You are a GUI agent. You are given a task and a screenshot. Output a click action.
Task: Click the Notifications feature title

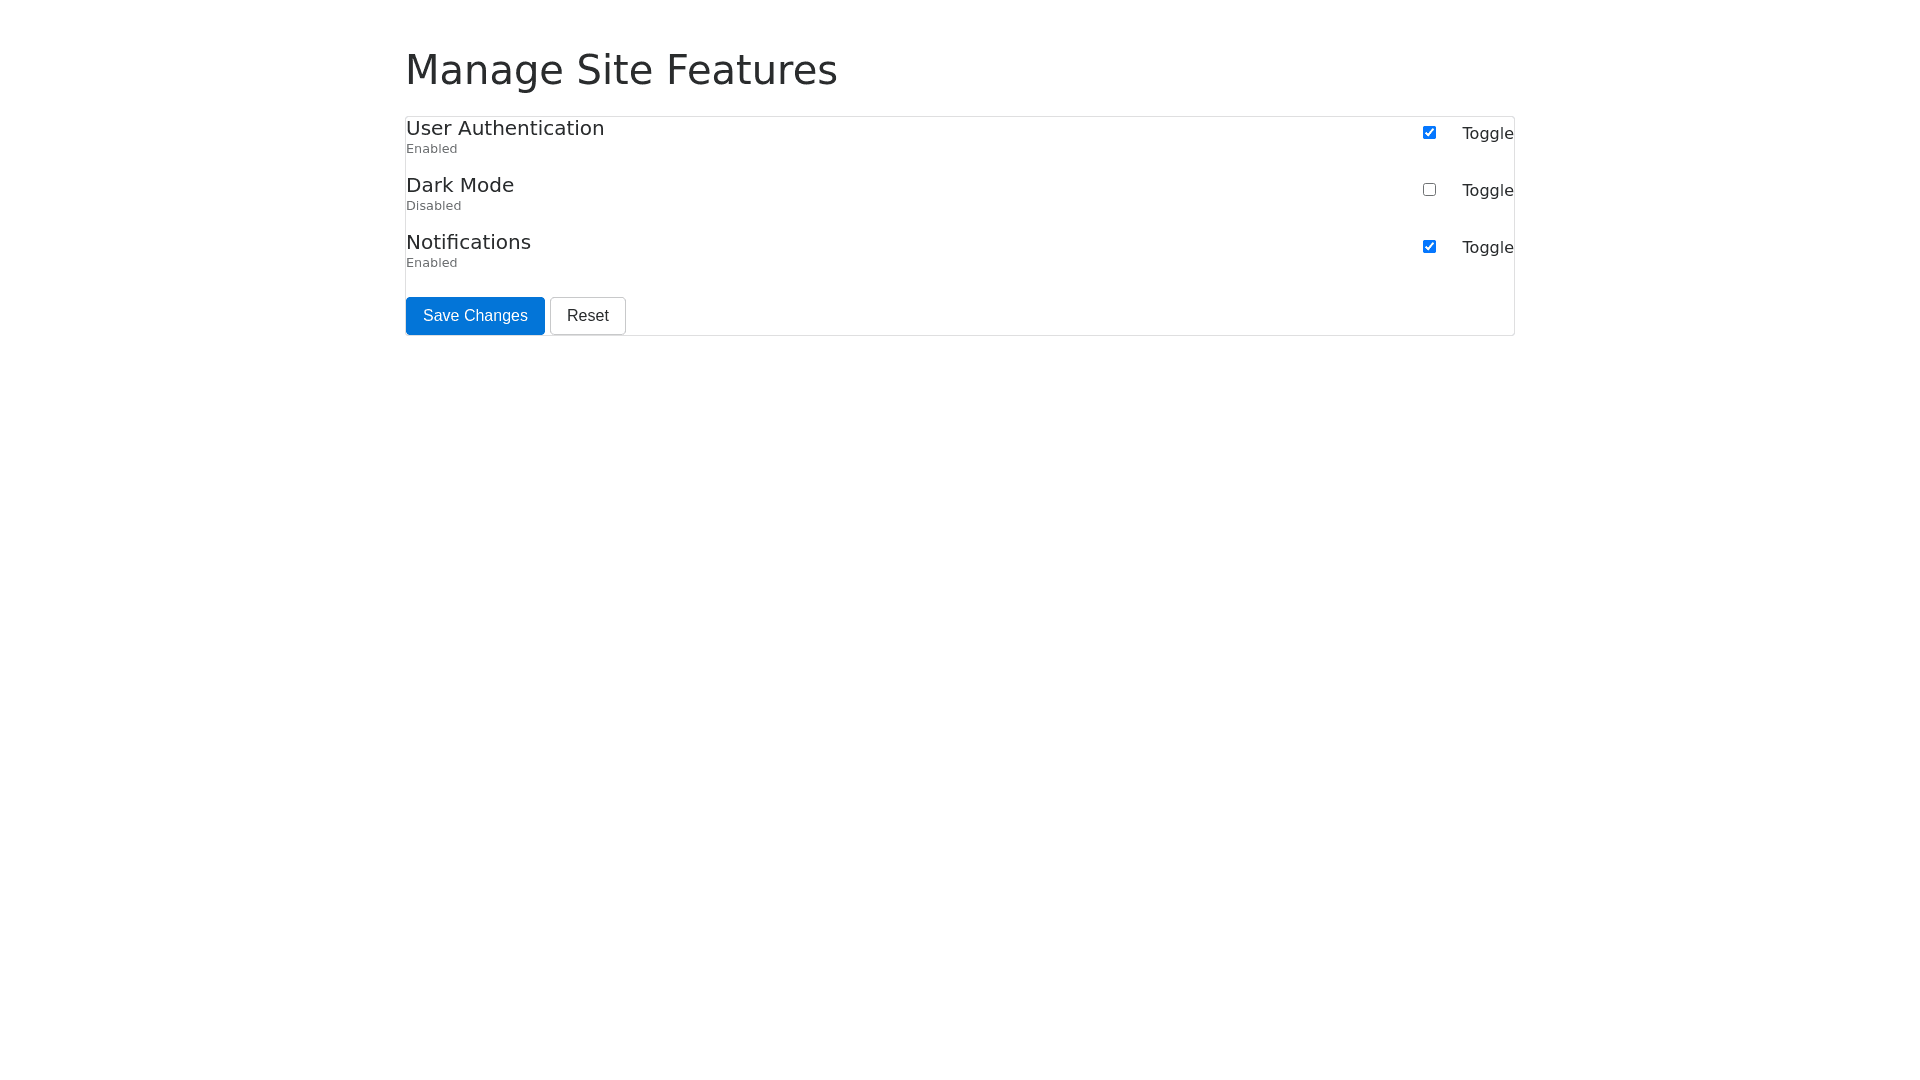click(x=468, y=242)
